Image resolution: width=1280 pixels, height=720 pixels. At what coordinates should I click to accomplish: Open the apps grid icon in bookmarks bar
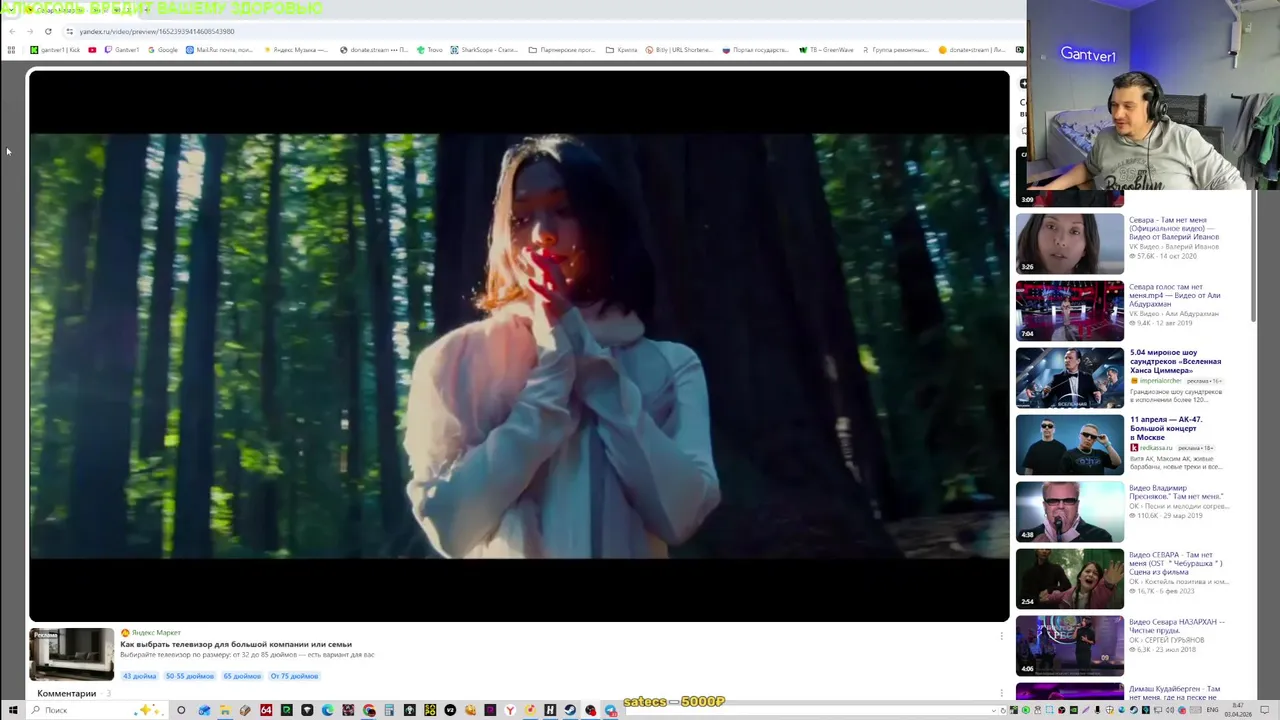click(11, 50)
